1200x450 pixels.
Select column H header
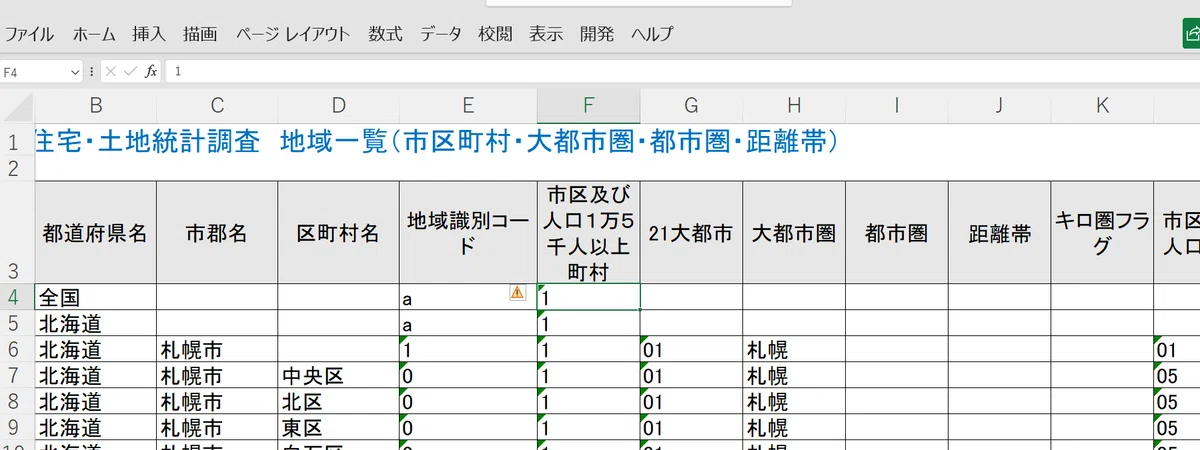point(794,105)
